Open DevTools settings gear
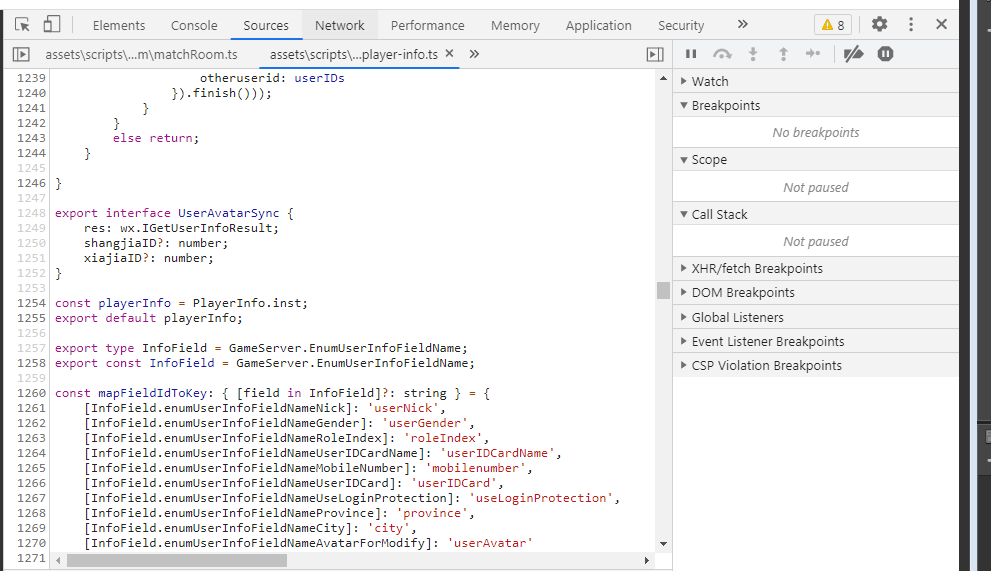This screenshot has width=991, height=571. point(879,25)
